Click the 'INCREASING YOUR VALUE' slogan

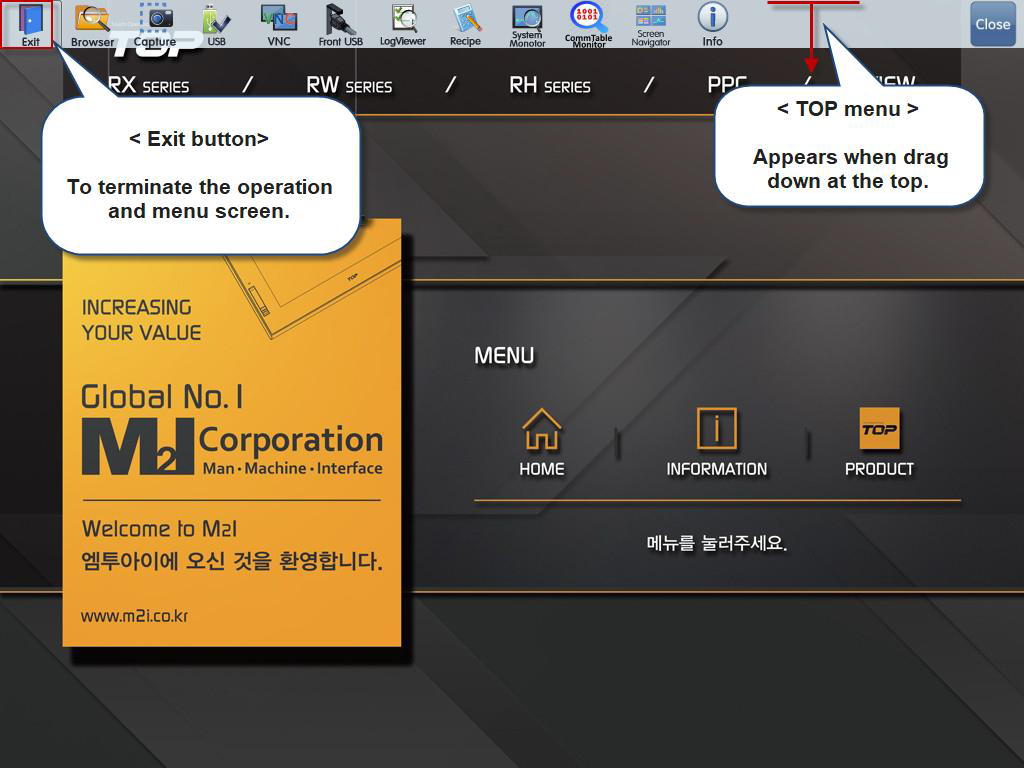click(142, 320)
